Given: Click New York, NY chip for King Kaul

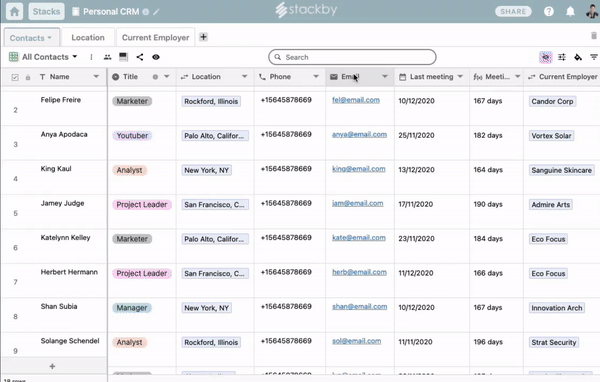Looking at the screenshot, I should click(206, 170).
